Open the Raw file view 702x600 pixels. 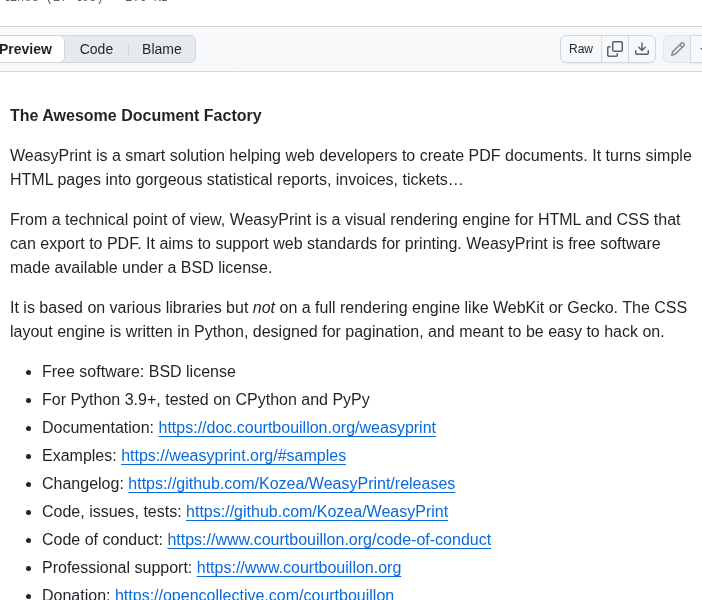581,49
